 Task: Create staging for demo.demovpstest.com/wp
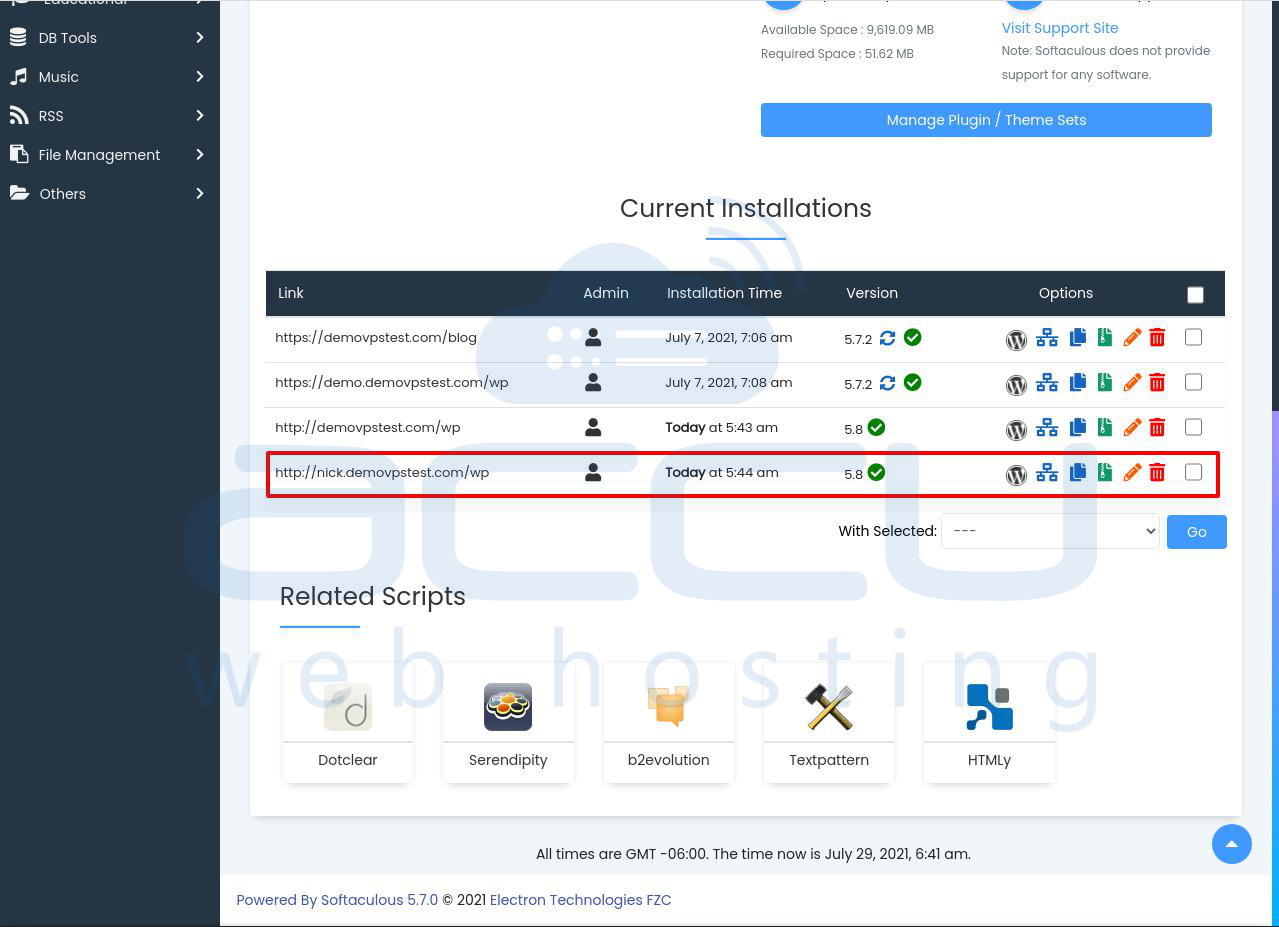pyautogui.click(x=1047, y=383)
